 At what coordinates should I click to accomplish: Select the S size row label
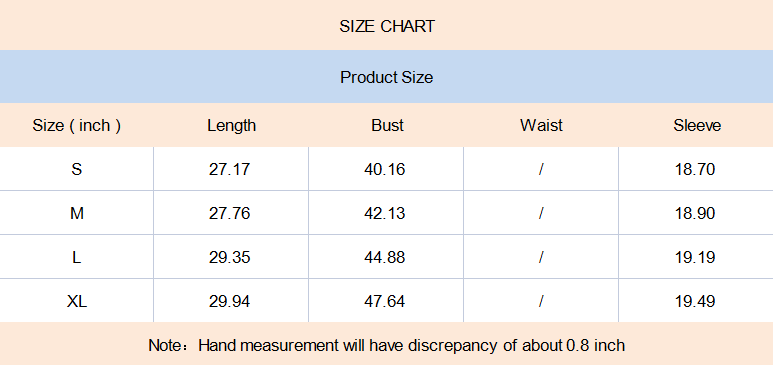(x=76, y=169)
